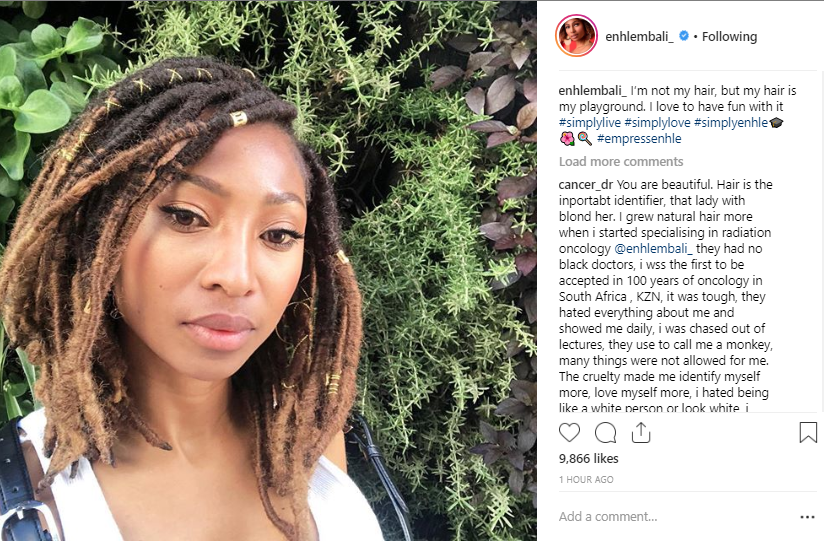Open the enhlembali_ username in the header
This screenshot has height=541, width=824.
coord(639,36)
